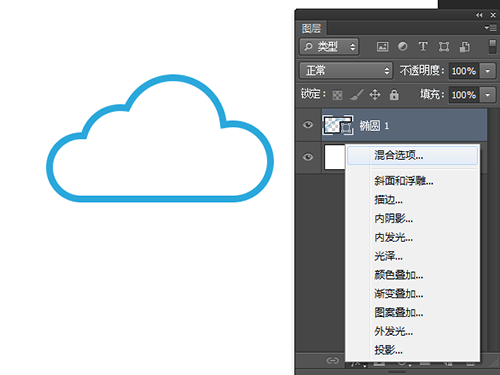Hide the 椭圆 1 layer
The image size is (500, 375).
tap(308, 125)
